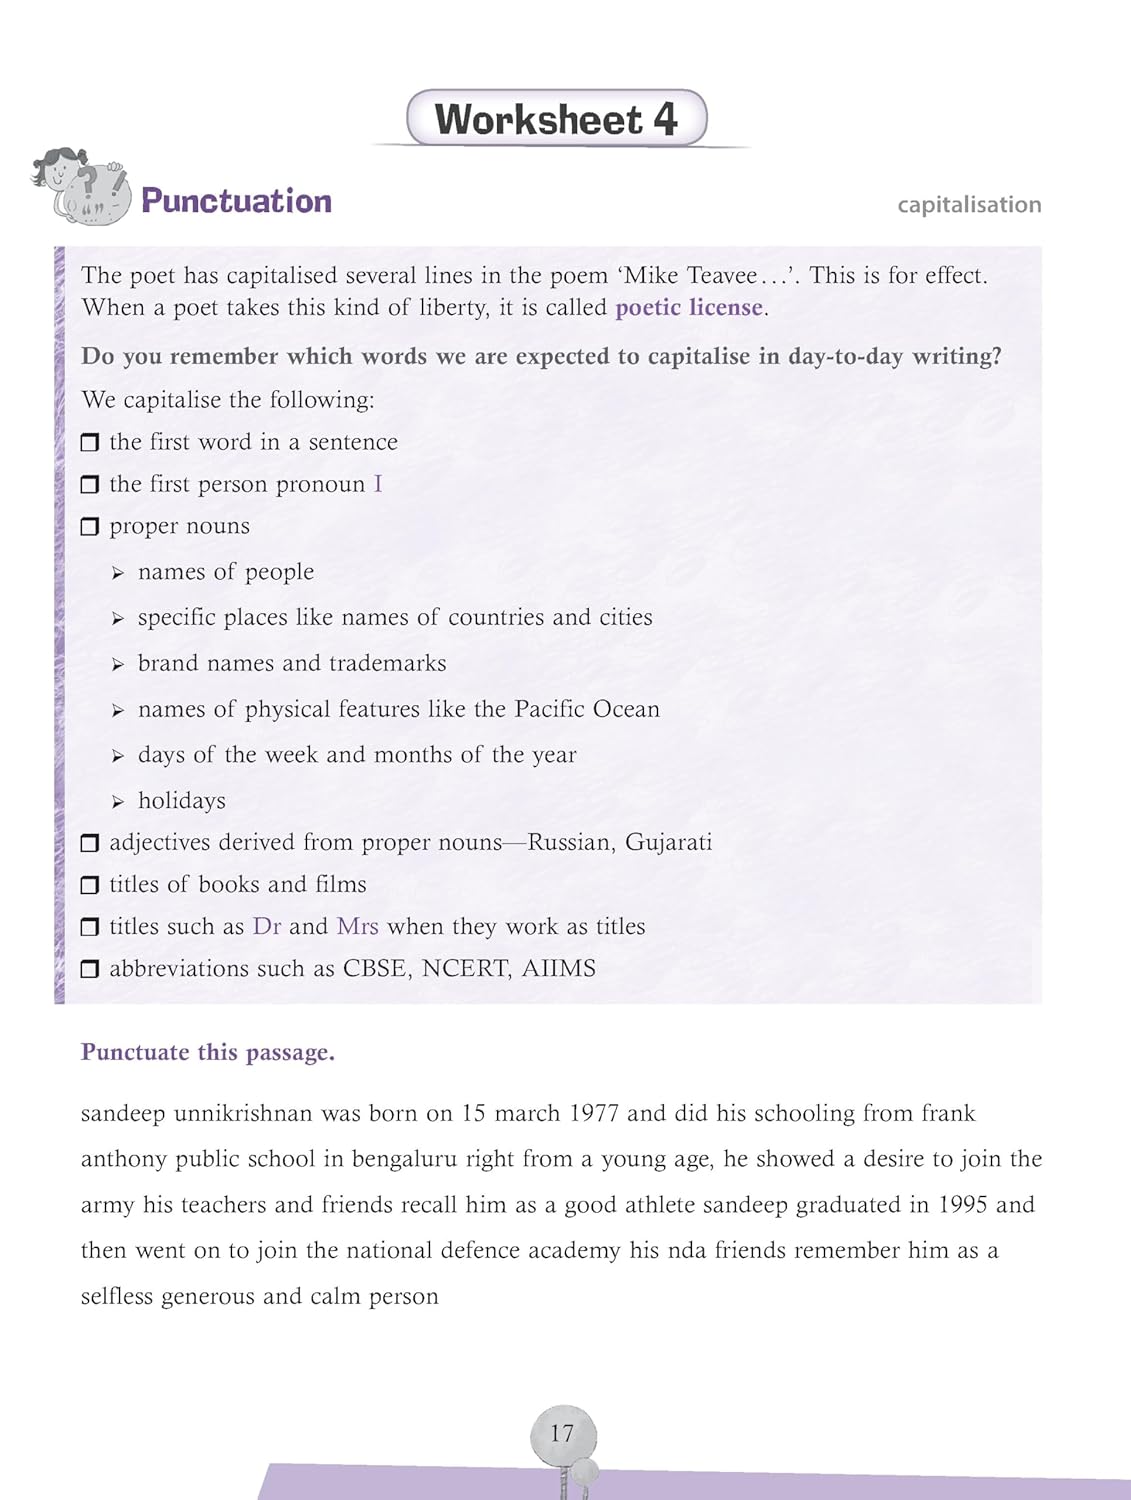The image size is (1131, 1500).
Task: Click the purple 'Dr' word
Action: [x=267, y=926]
